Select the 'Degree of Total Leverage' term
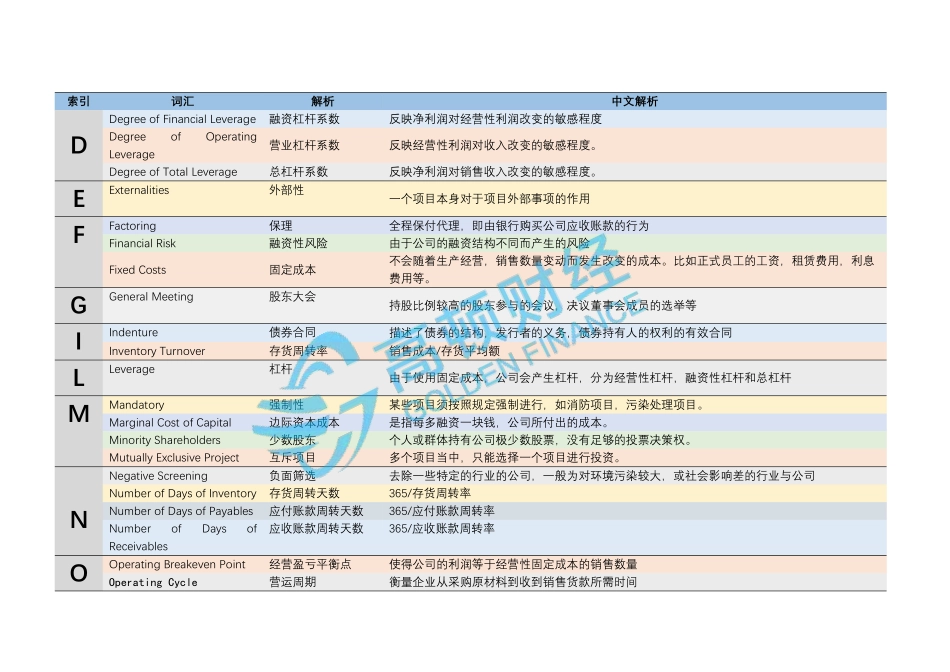The width and height of the screenshot is (950, 672). pyautogui.click(x=173, y=172)
